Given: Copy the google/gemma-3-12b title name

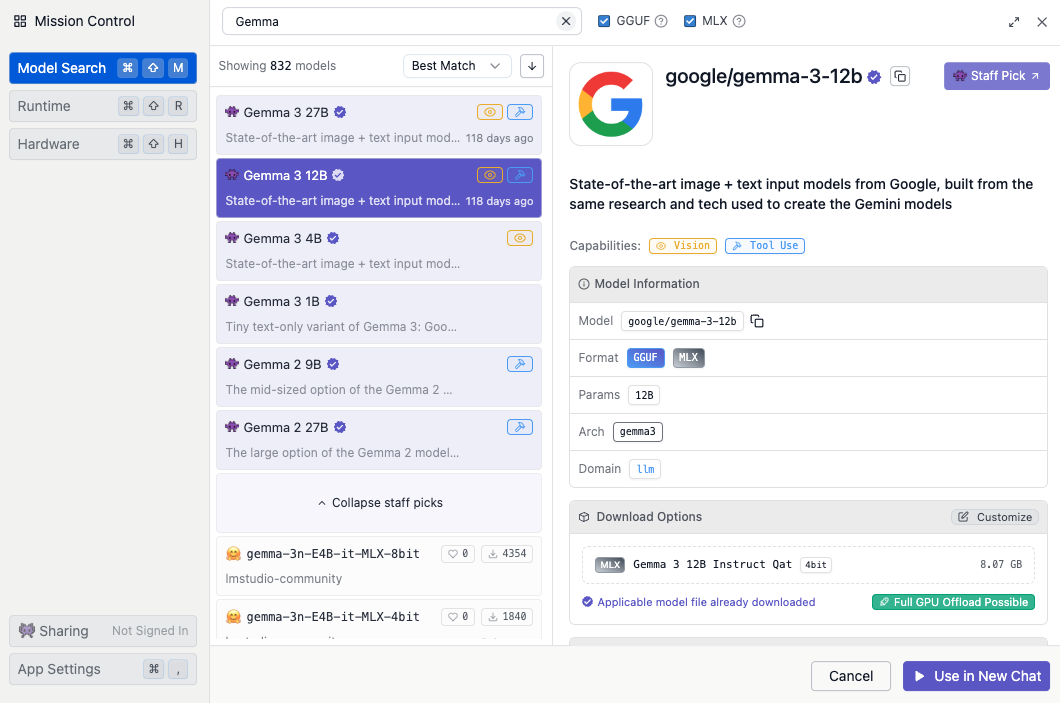Looking at the screenshot, I should point(900,76).
